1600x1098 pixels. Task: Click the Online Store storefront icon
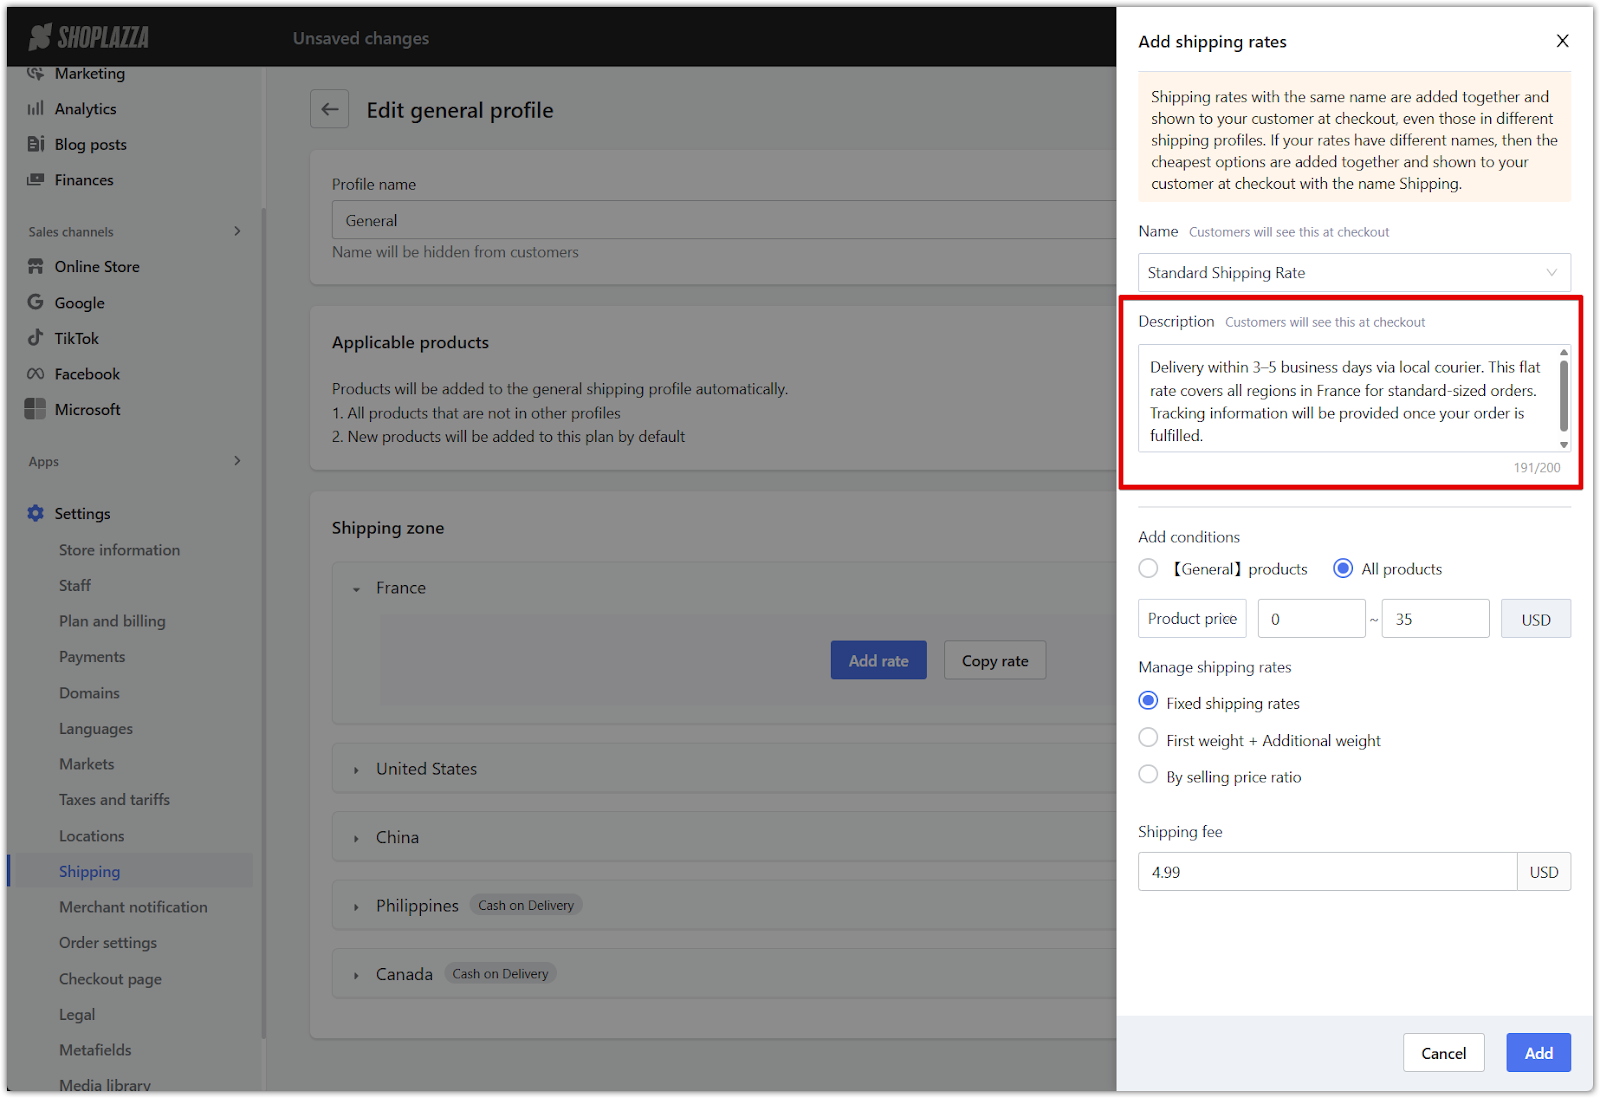[36, 267]
